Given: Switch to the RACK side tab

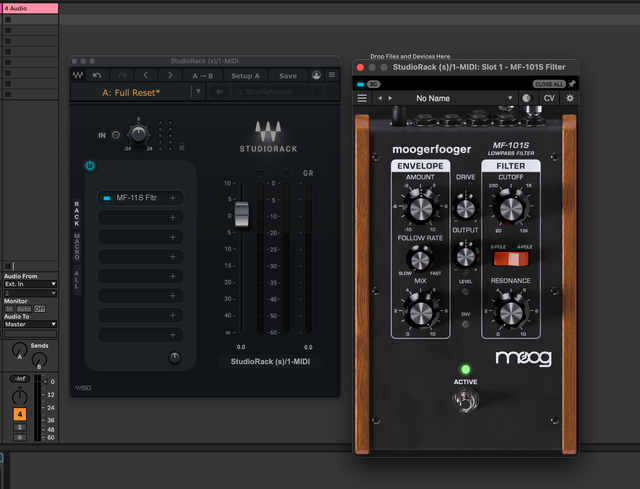Looking at the screenshot, I should [77, 213].
